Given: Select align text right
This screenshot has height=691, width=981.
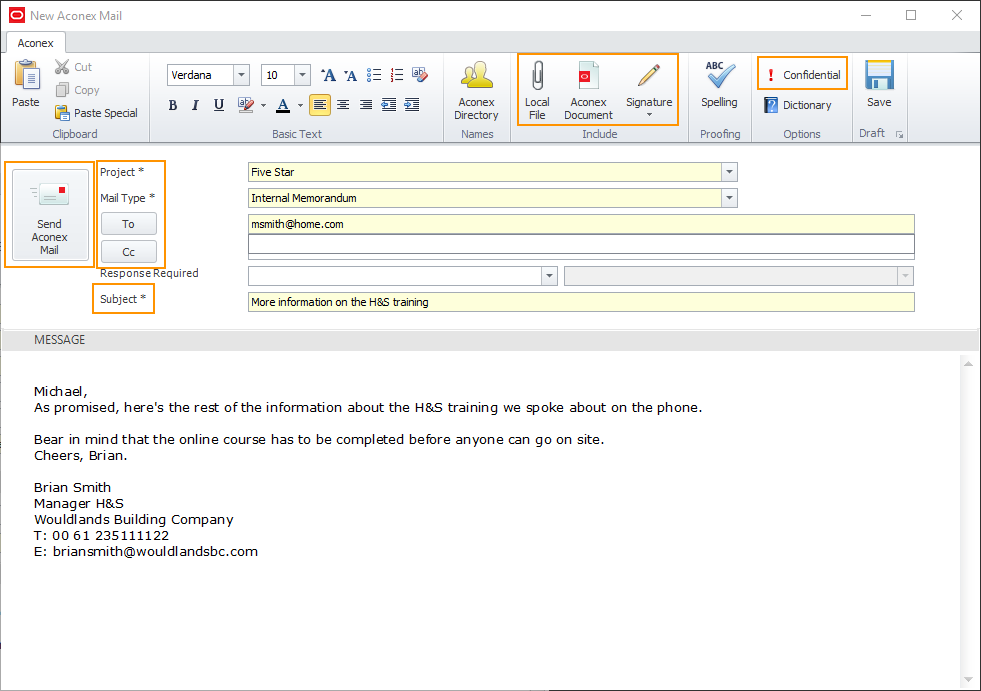Looking at the screenshot, I should [x=365, y=105].
